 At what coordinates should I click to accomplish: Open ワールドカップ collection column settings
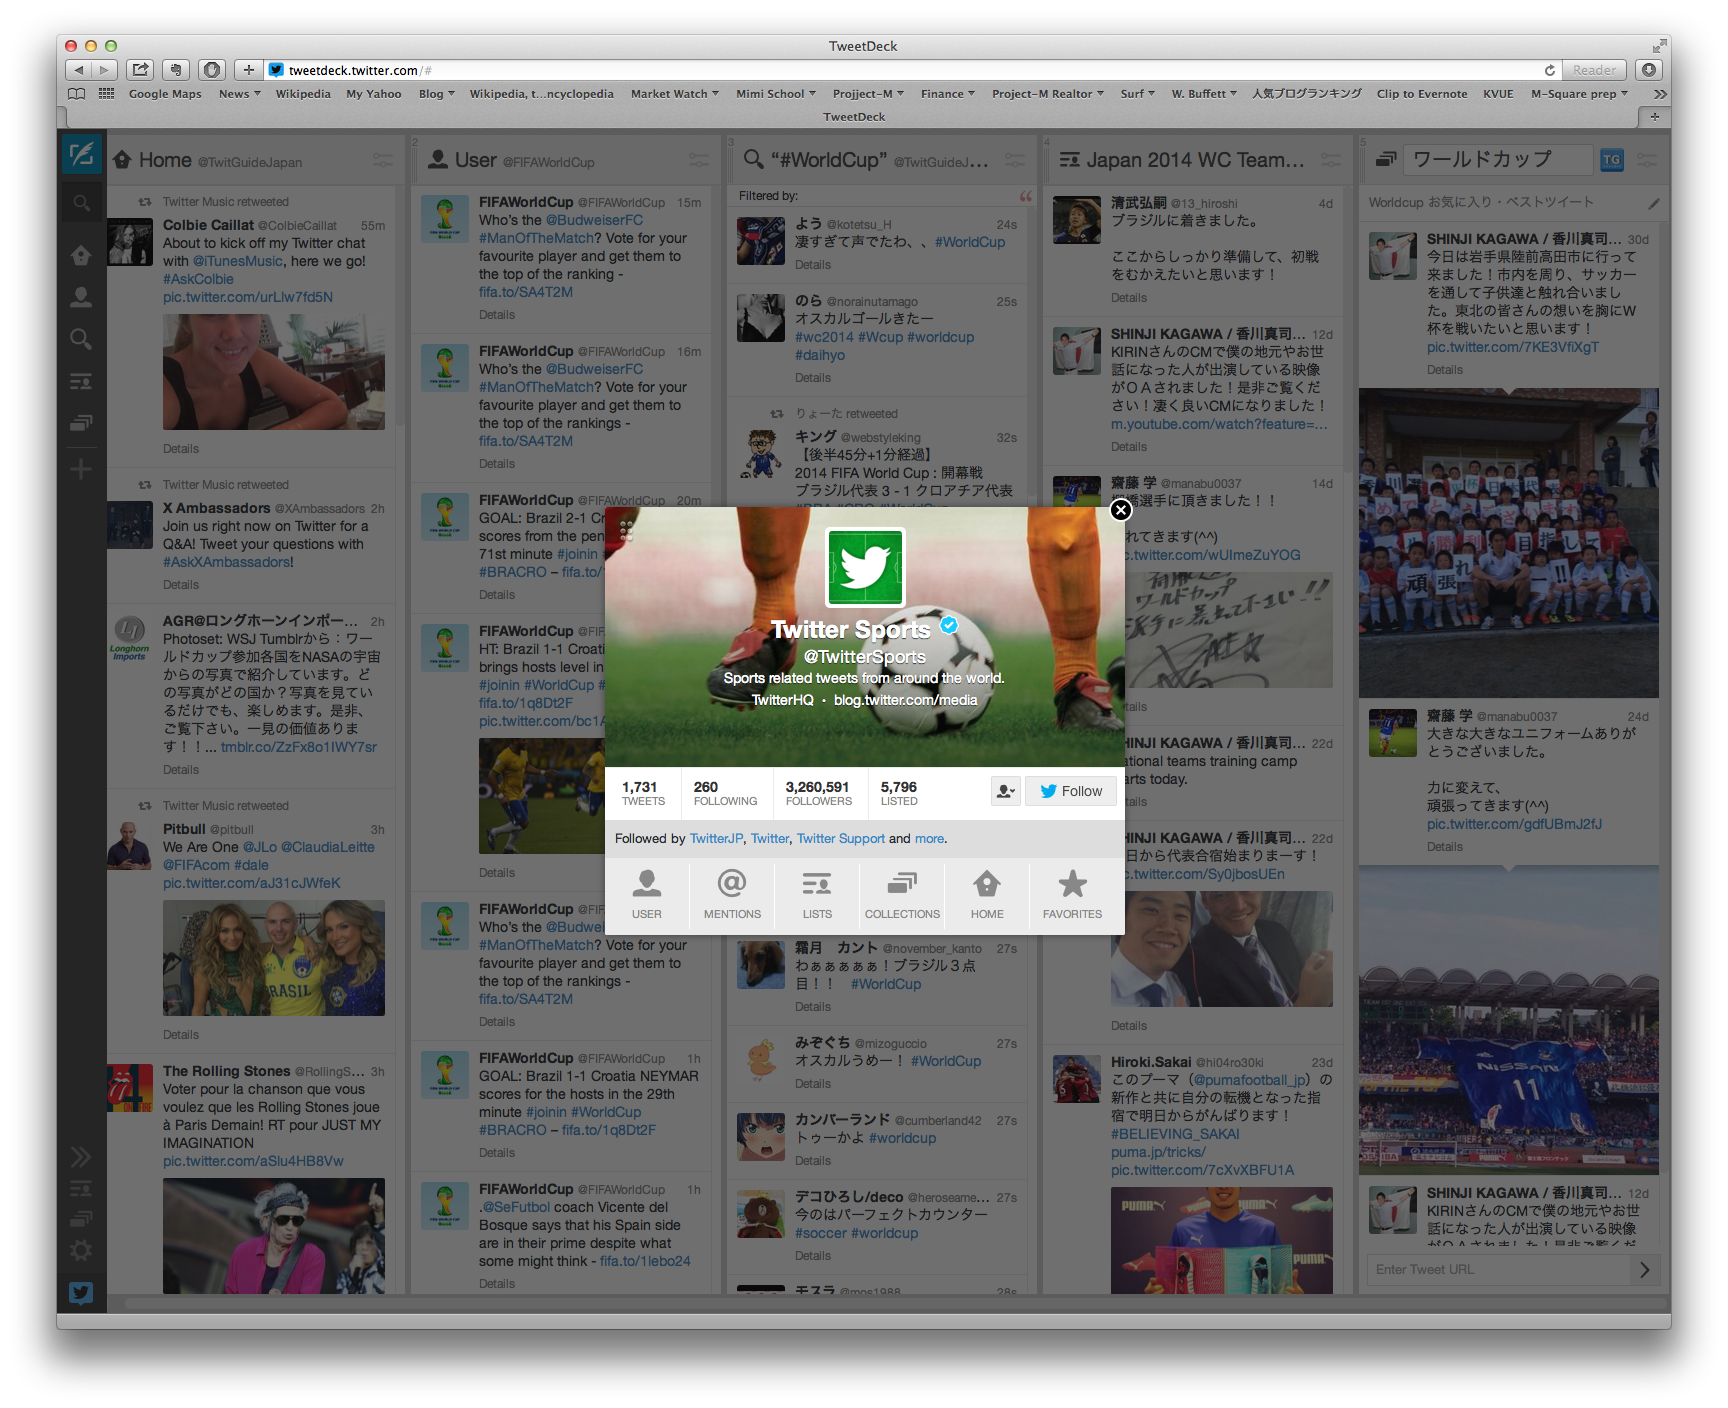tap(1646, 160)
